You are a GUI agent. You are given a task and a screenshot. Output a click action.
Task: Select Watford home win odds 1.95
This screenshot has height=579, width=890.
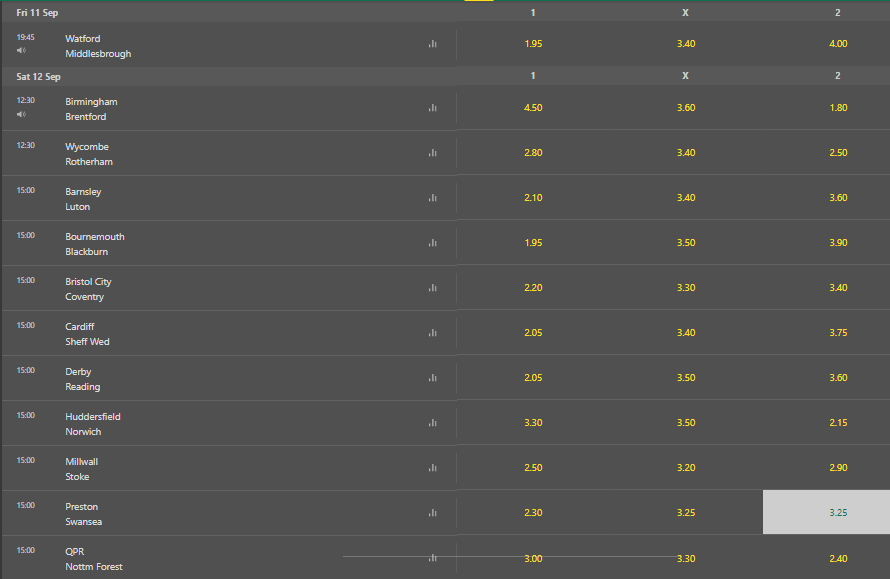click(533, 44)
